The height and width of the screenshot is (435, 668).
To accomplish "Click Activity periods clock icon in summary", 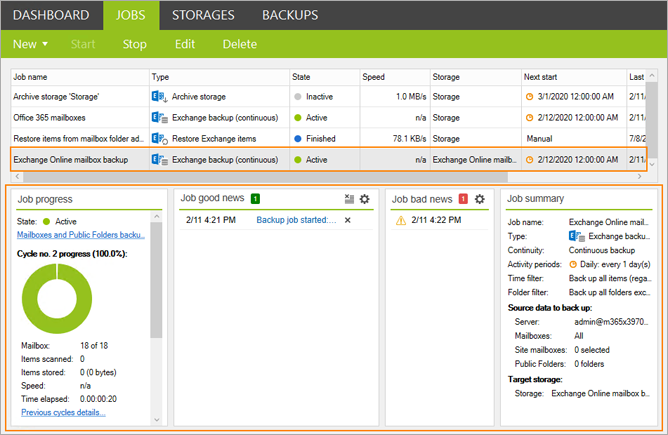I will [573, 265].
